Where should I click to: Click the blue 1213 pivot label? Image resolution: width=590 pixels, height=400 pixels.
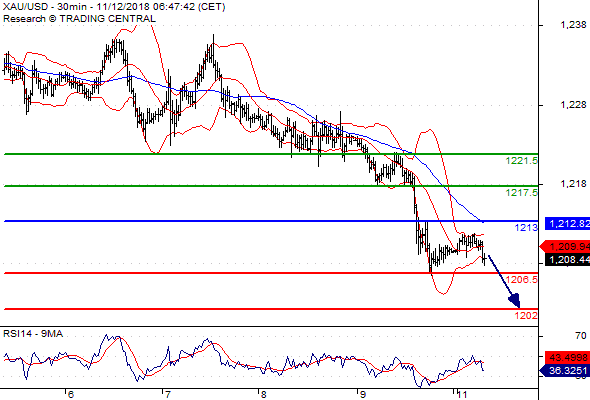pos(526,228)
